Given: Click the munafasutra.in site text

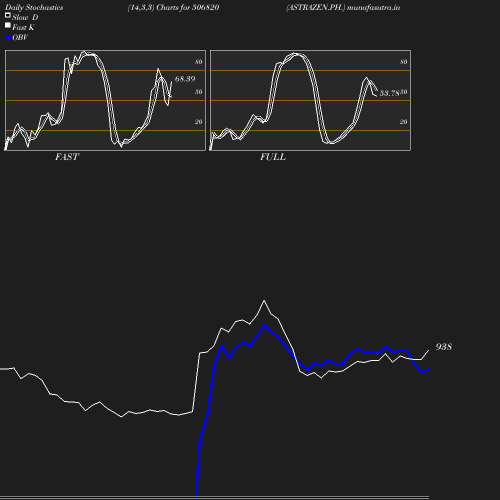Looking at the screenshot, I should (x=373, y=7).
